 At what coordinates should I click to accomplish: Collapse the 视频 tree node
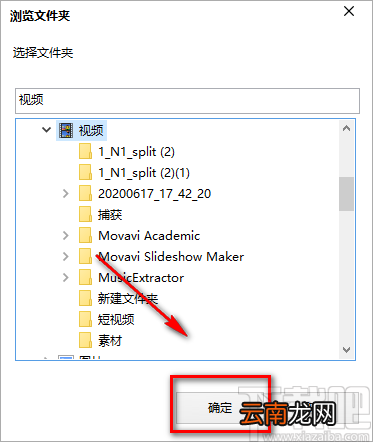click(x=46, y=130)
